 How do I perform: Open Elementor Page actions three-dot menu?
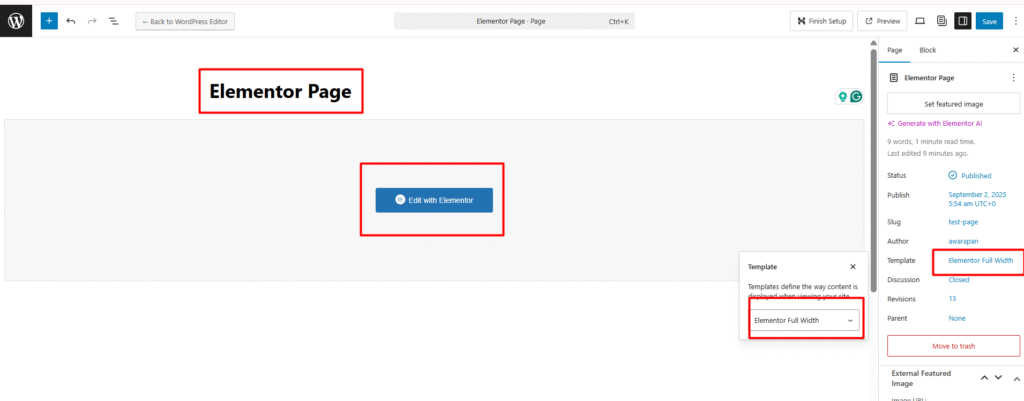1013,77
